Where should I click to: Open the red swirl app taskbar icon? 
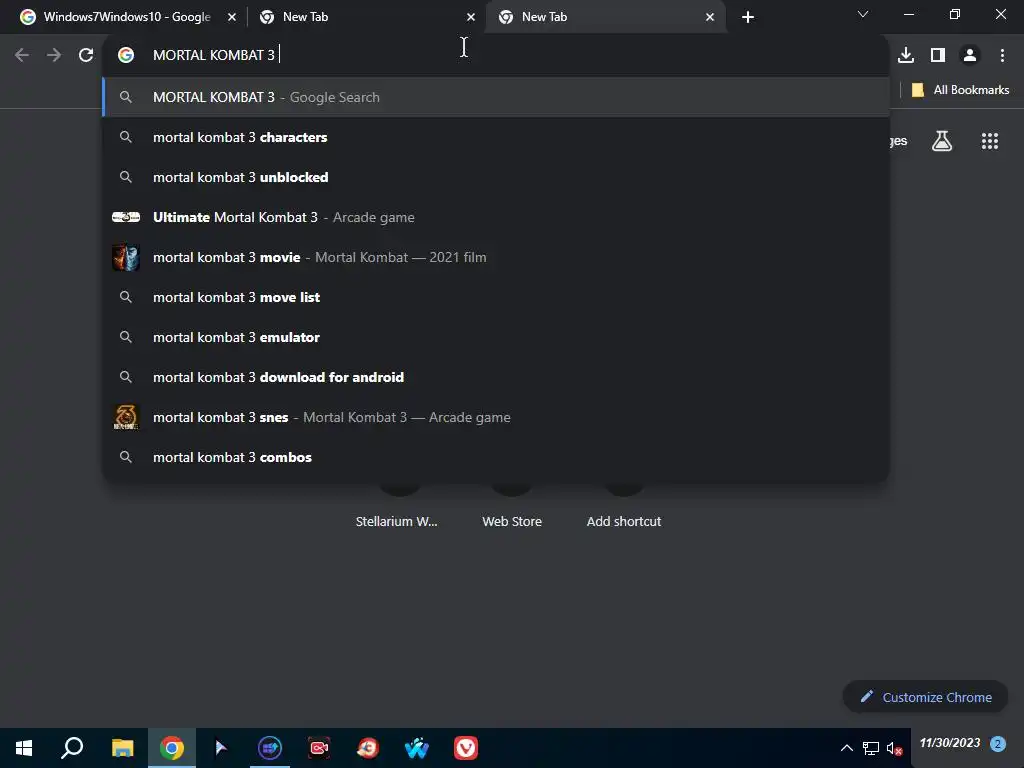pyautogui.click(x=368, y=748)
